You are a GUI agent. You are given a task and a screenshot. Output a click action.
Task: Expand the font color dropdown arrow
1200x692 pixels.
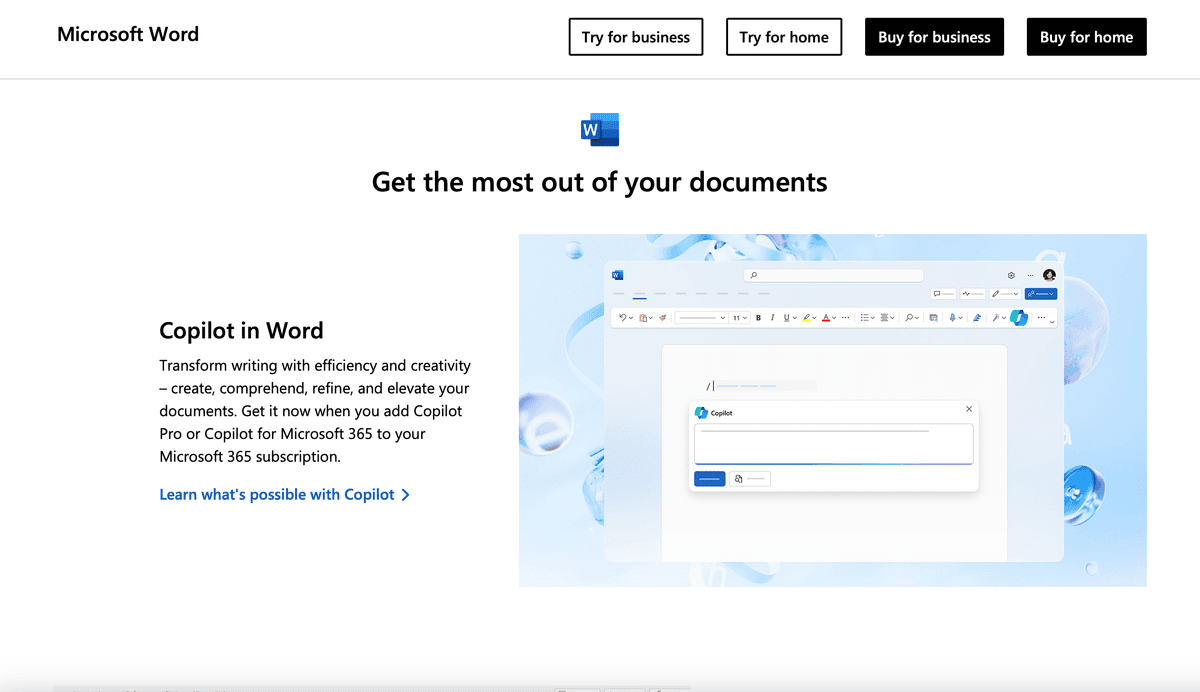(x=833, y=317)
